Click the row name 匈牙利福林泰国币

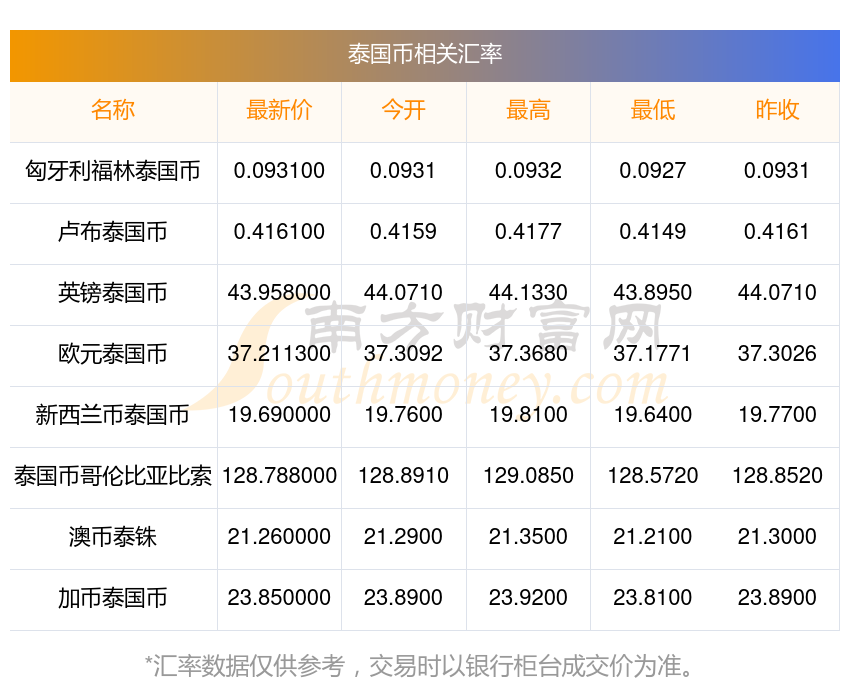coord(113,171)
